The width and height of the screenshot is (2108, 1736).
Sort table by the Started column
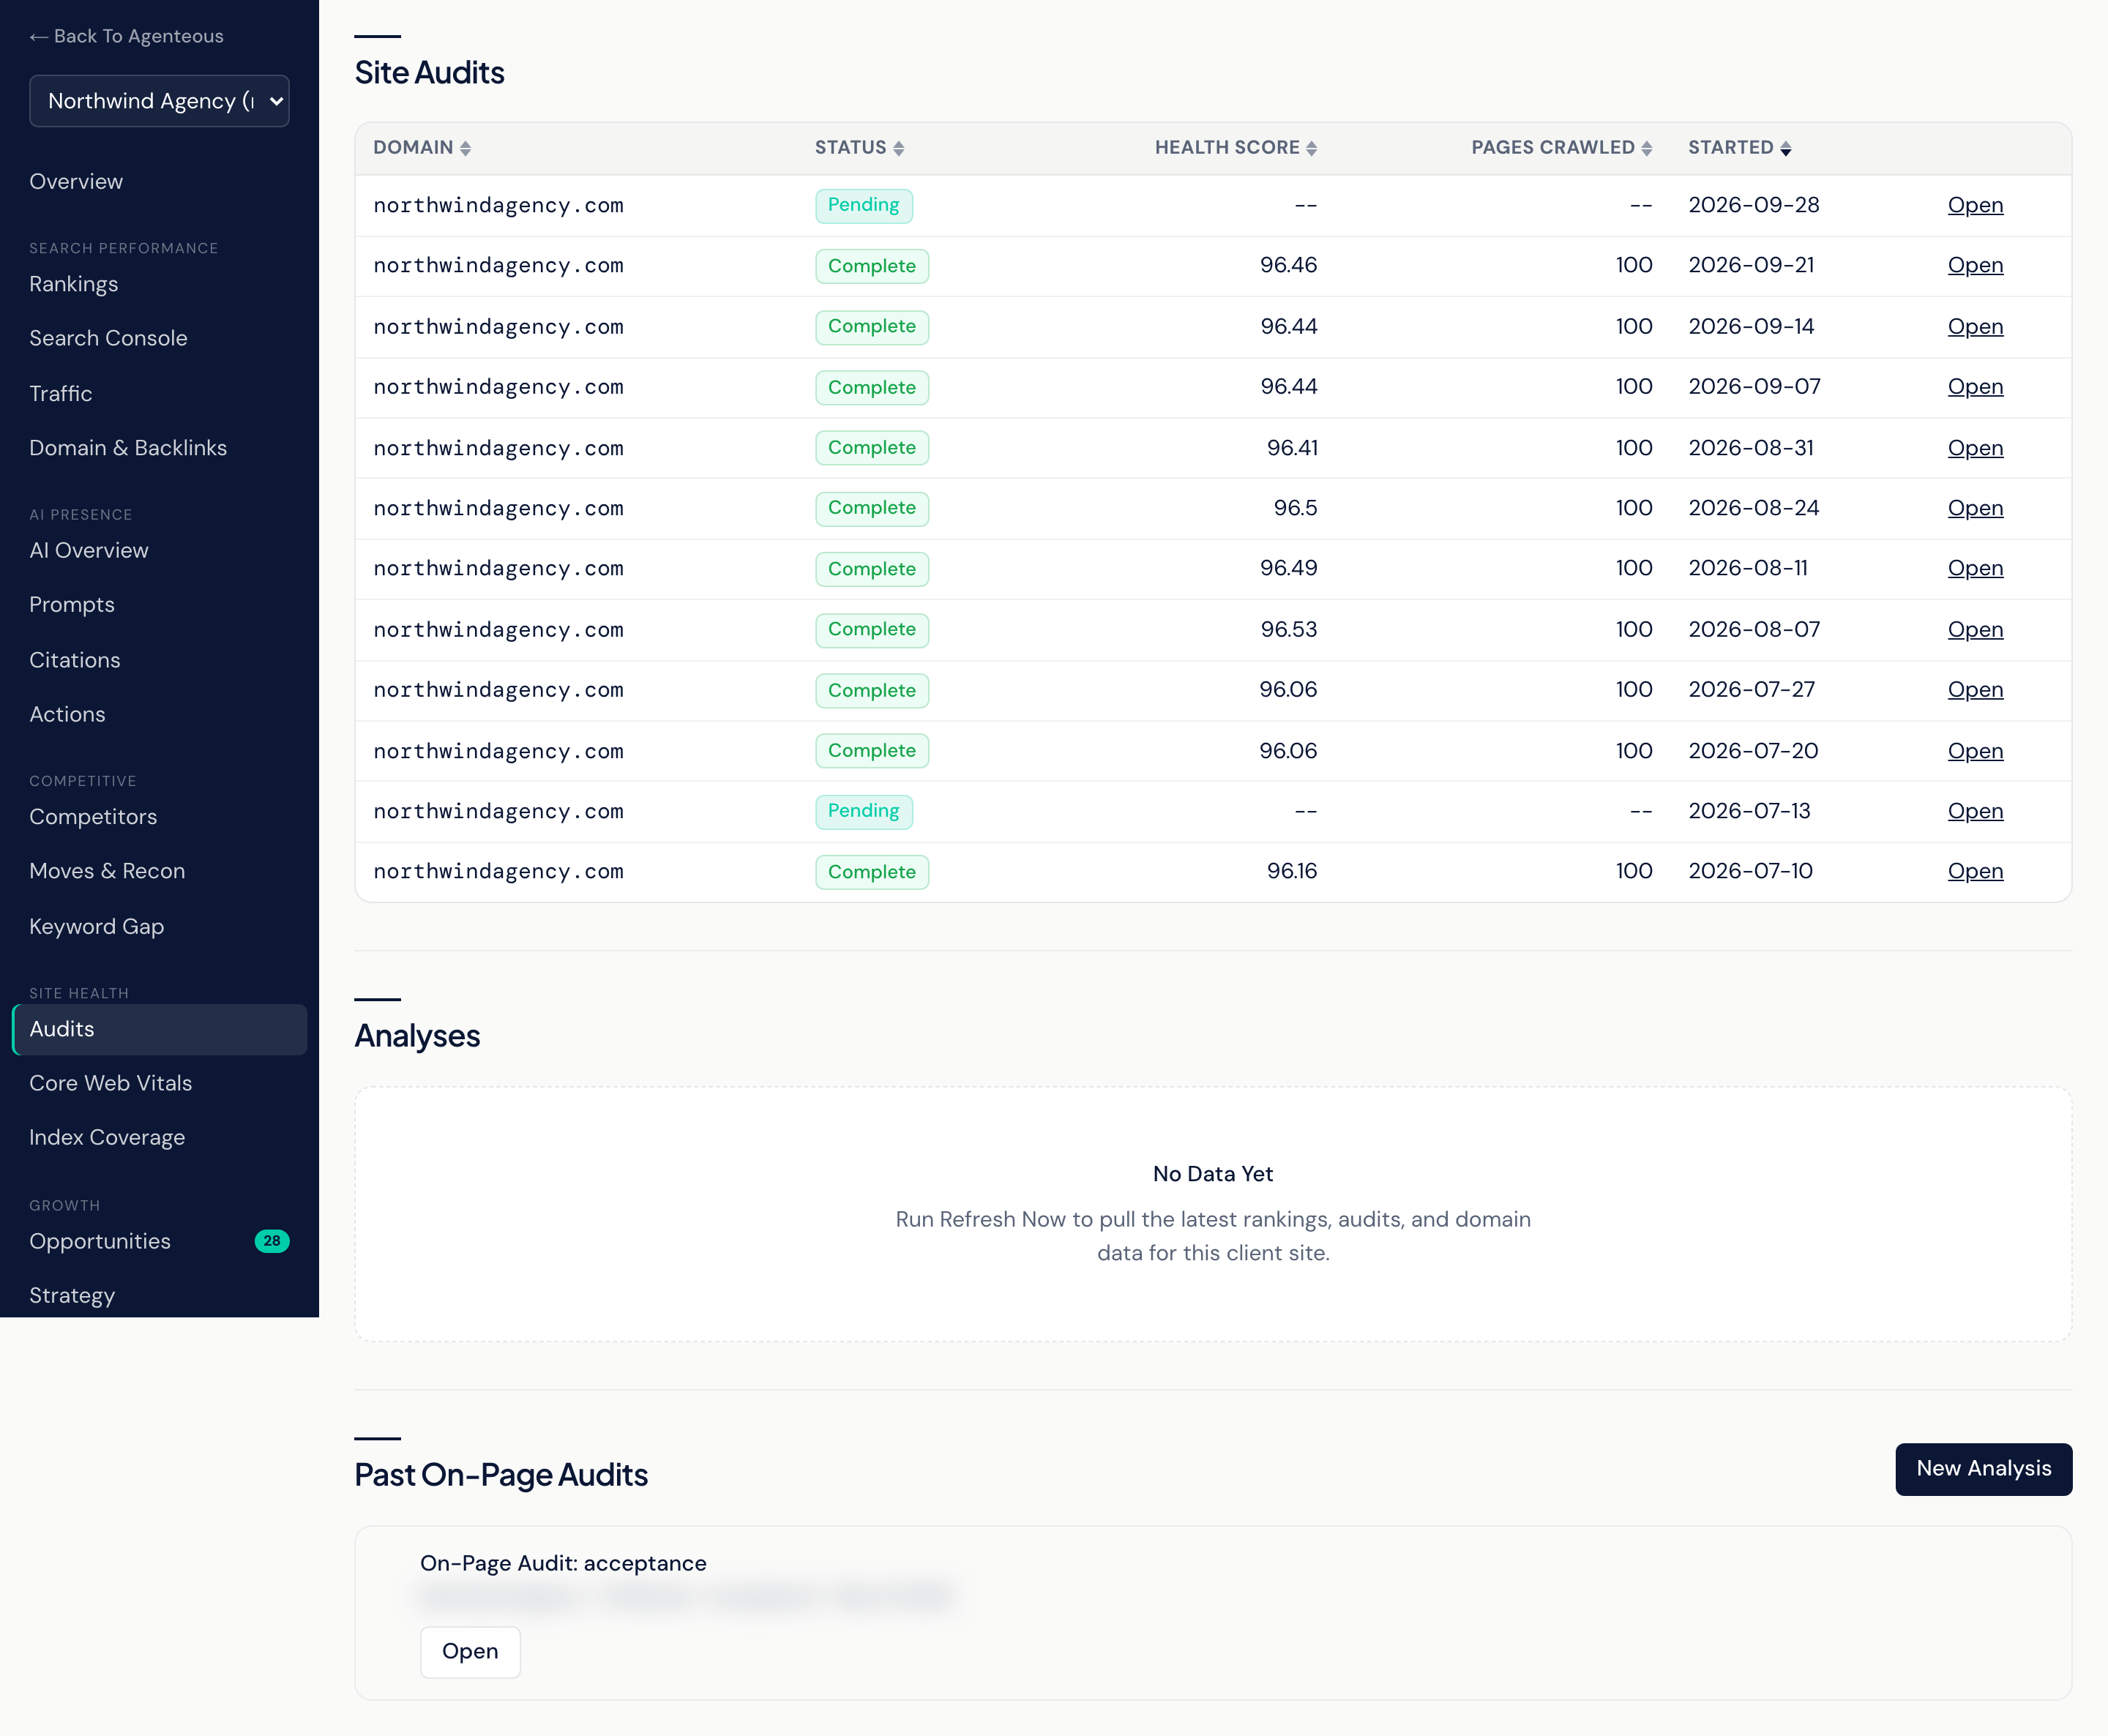[x=1740, y=148]
